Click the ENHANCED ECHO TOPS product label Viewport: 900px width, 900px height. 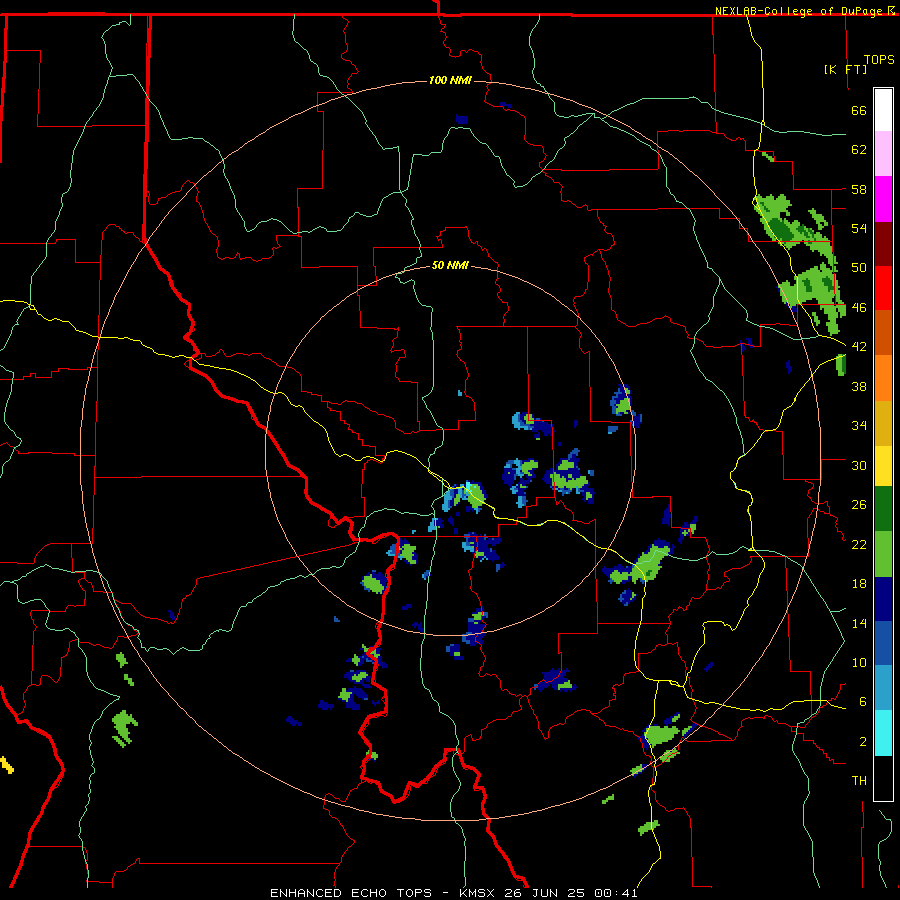tap(350, 893)
